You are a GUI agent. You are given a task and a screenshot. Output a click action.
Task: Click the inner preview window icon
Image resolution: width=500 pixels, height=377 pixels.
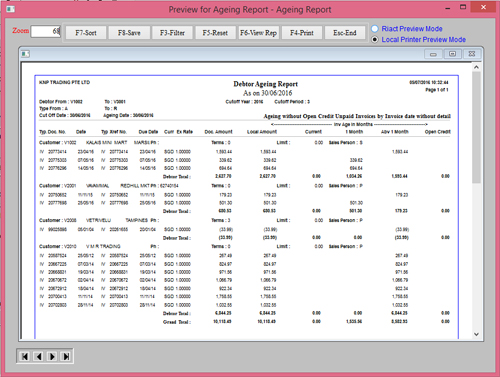tap(25, 54)
